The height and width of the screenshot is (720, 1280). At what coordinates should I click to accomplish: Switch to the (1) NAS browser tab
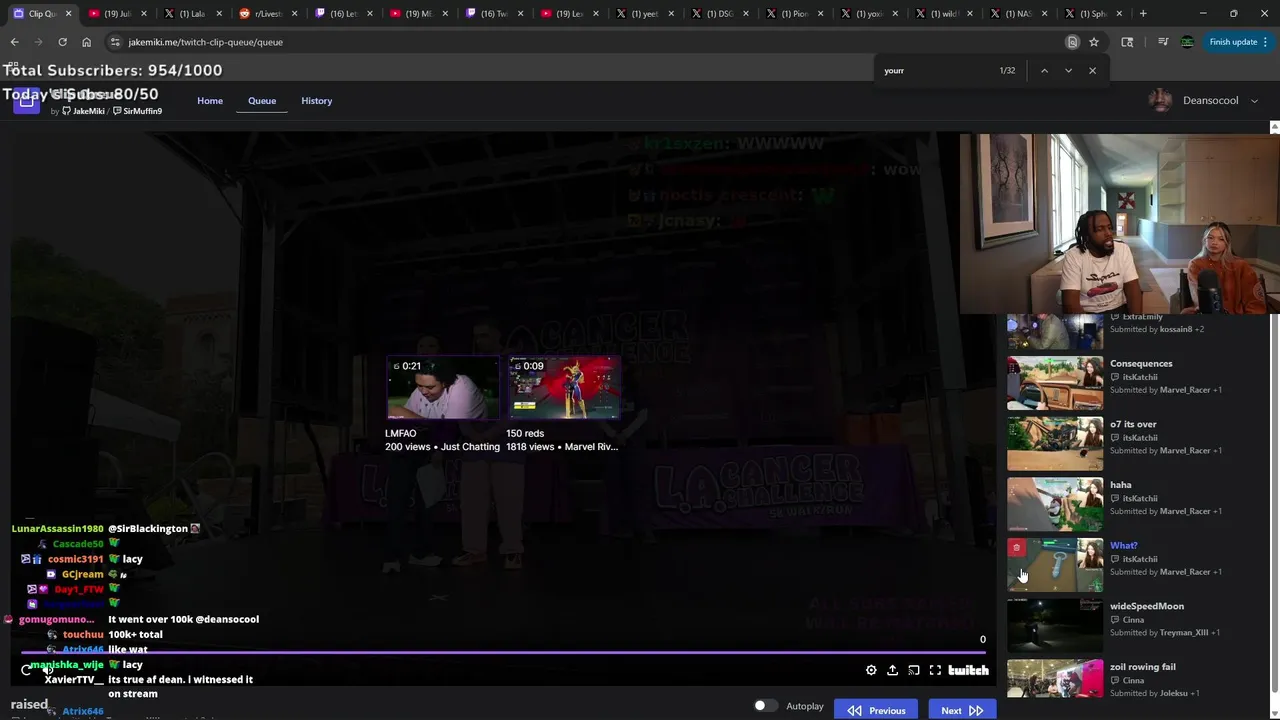pyautogui.click(x=1019, y=14)
